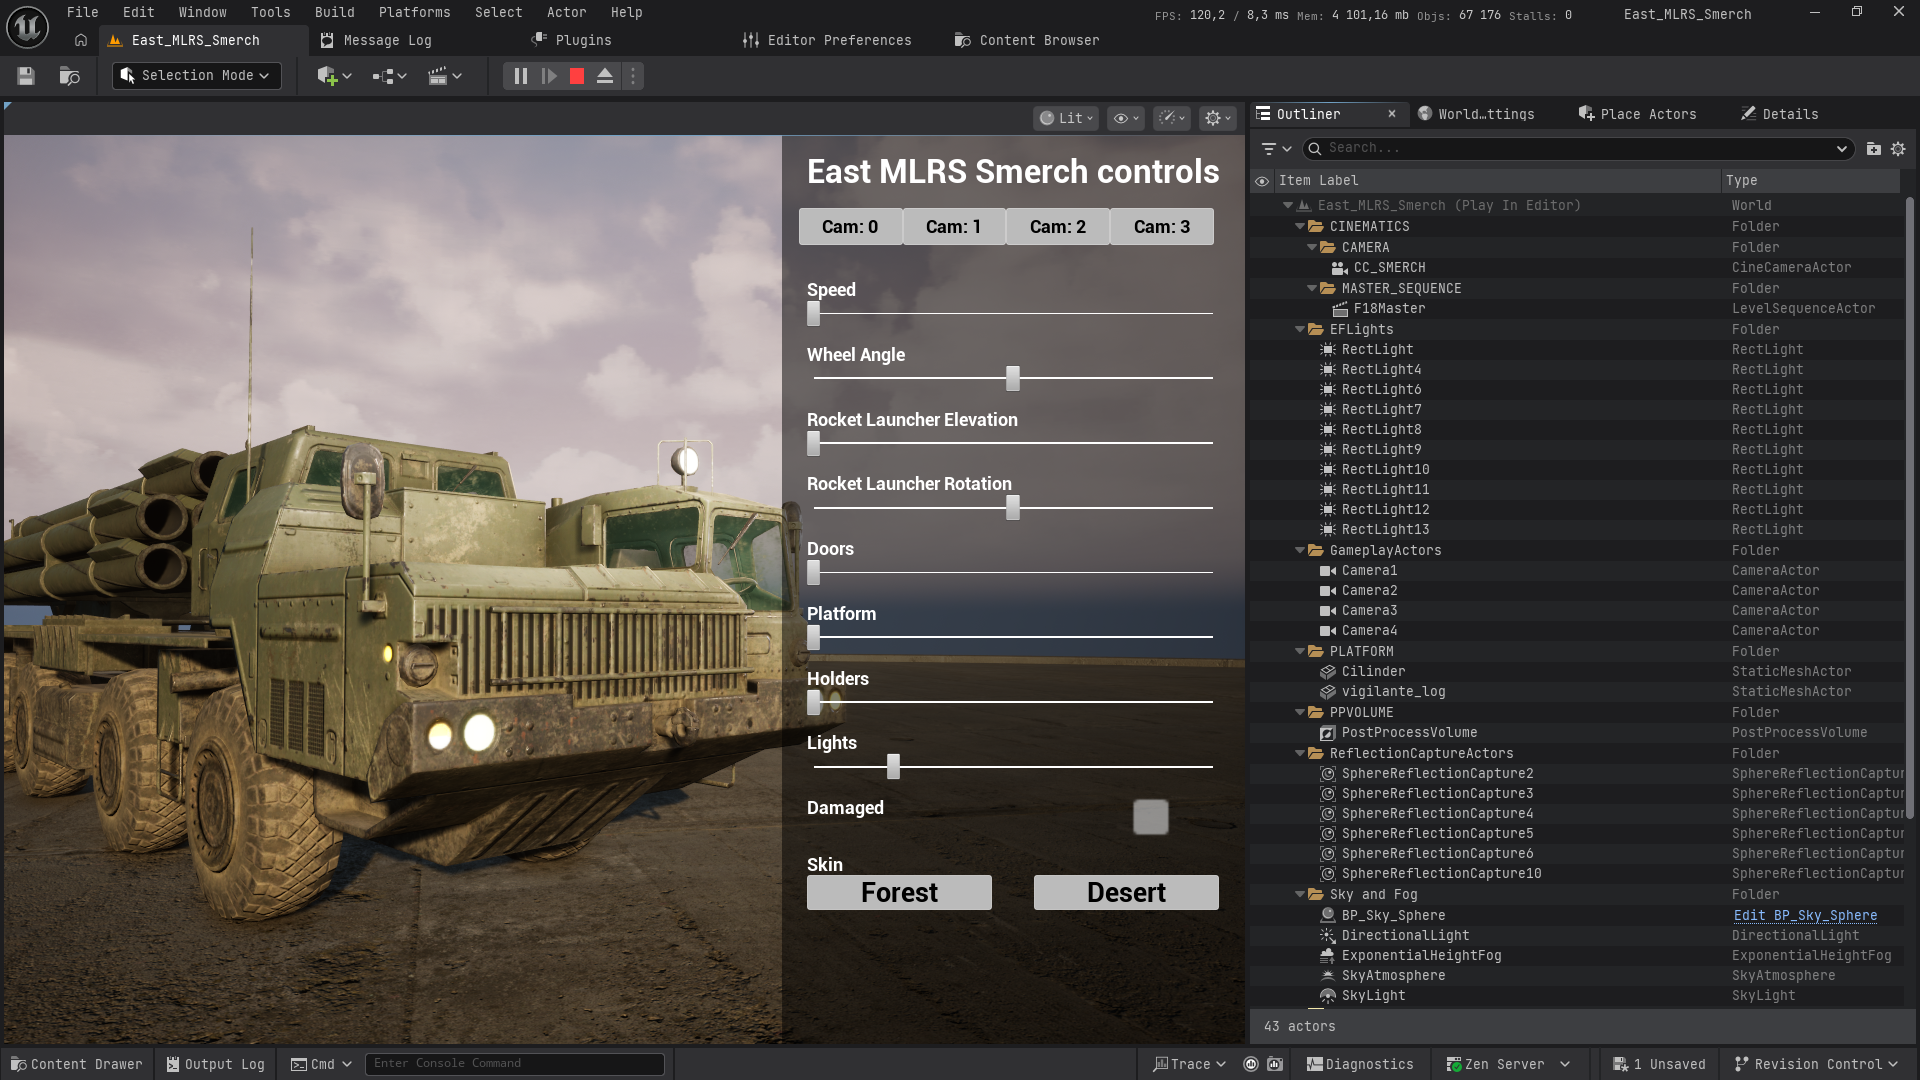Screen dimensions: 1920x1080
Task: Toggle the Outliner visibility eye column header
Action: (1262, 181)
